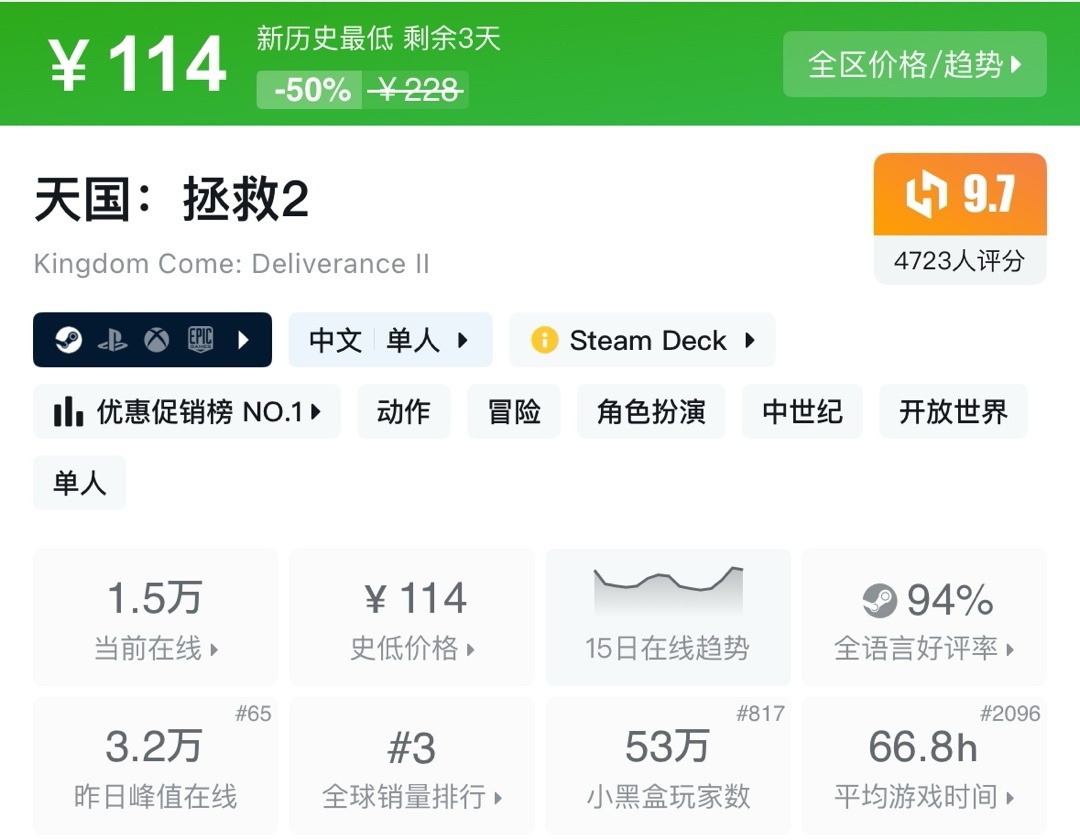The image size is (1080, 840).
Task: Click the bar chart icon beside 优惠促销榜
Action: [x=68, y=412]
